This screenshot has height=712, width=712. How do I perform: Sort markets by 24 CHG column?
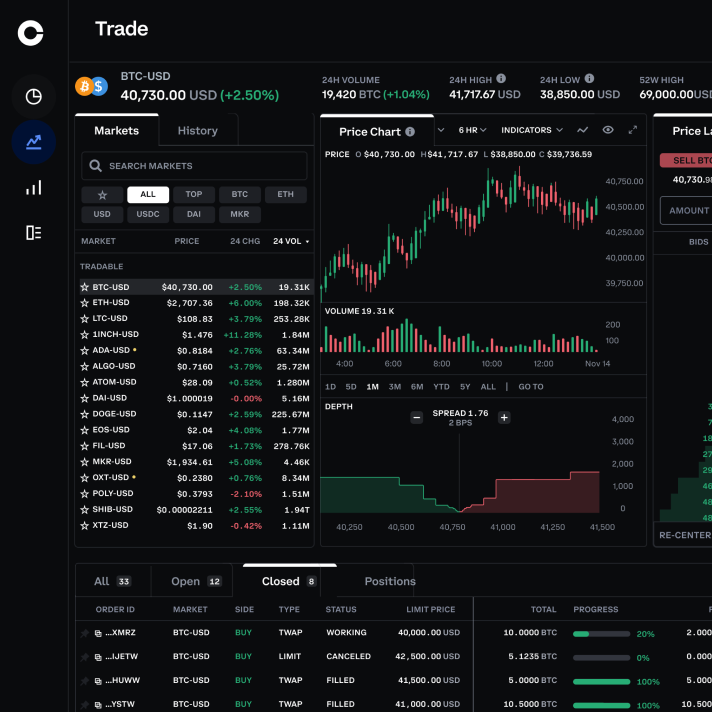pyautogui.click(x=245, y=241)
